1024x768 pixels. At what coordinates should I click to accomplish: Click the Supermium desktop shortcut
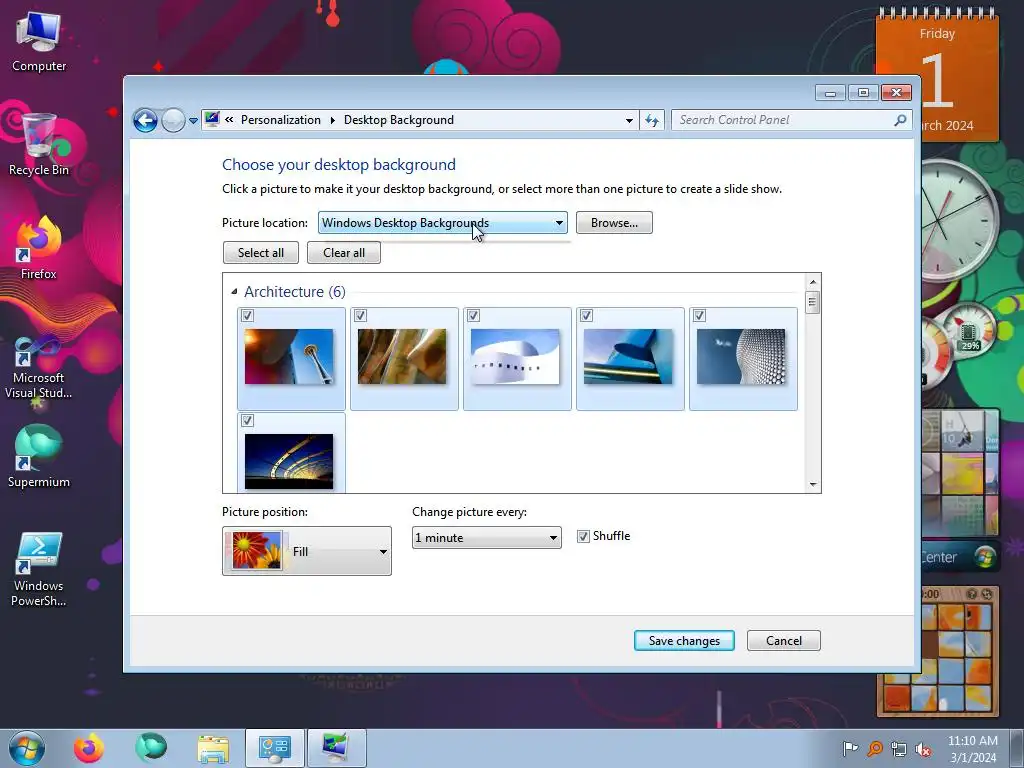(x=39, y=456)
